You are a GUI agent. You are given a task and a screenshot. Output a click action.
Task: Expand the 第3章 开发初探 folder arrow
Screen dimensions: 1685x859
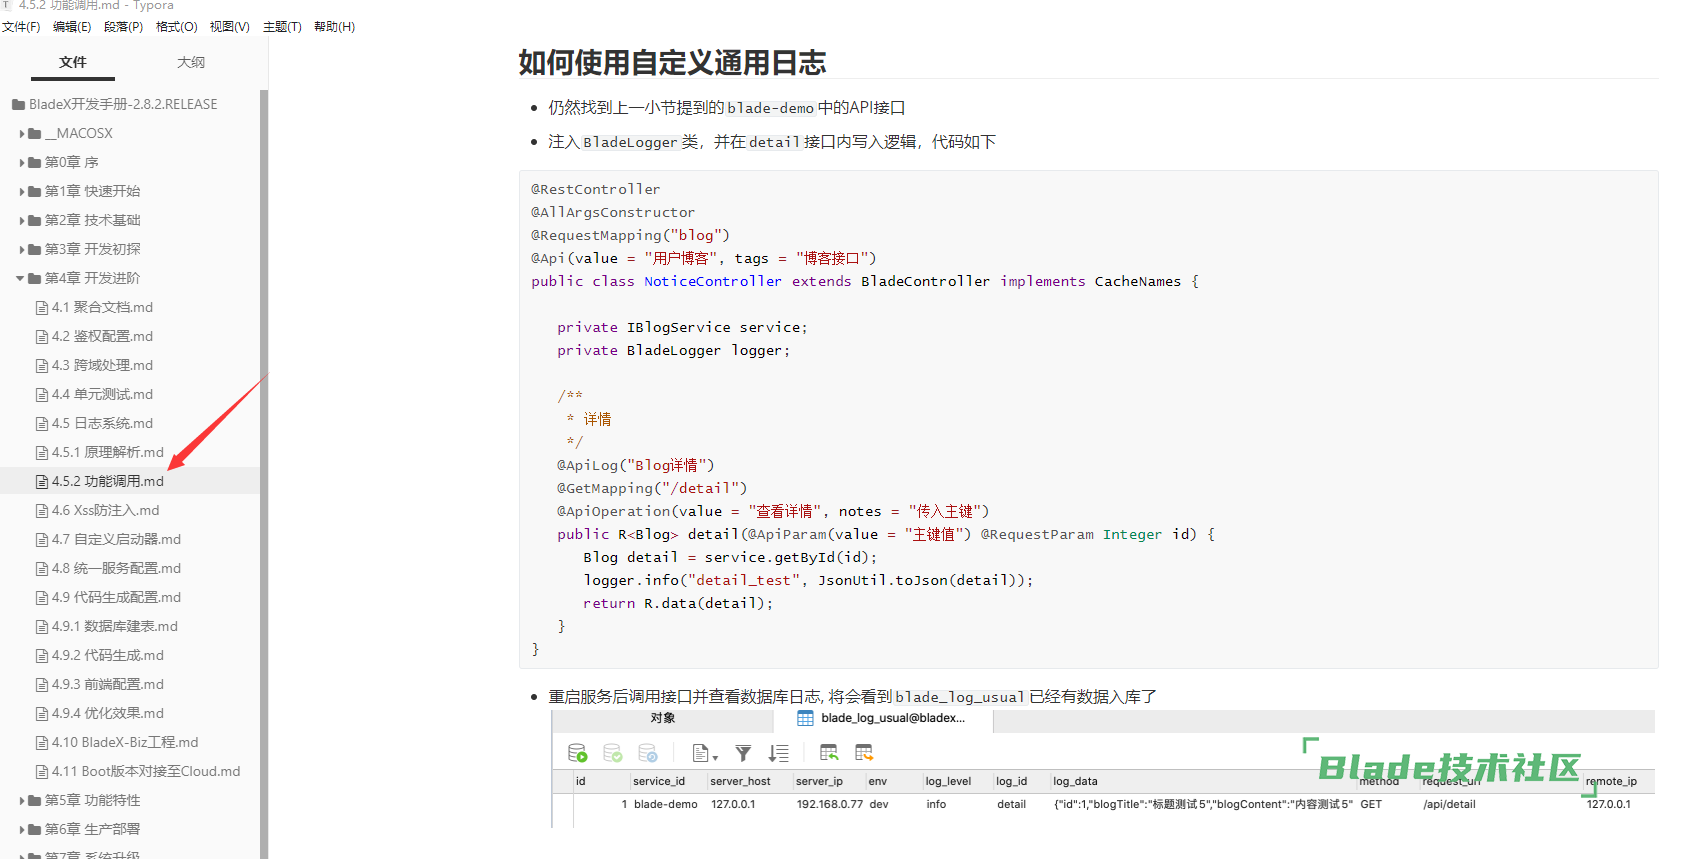coord(22,250)
